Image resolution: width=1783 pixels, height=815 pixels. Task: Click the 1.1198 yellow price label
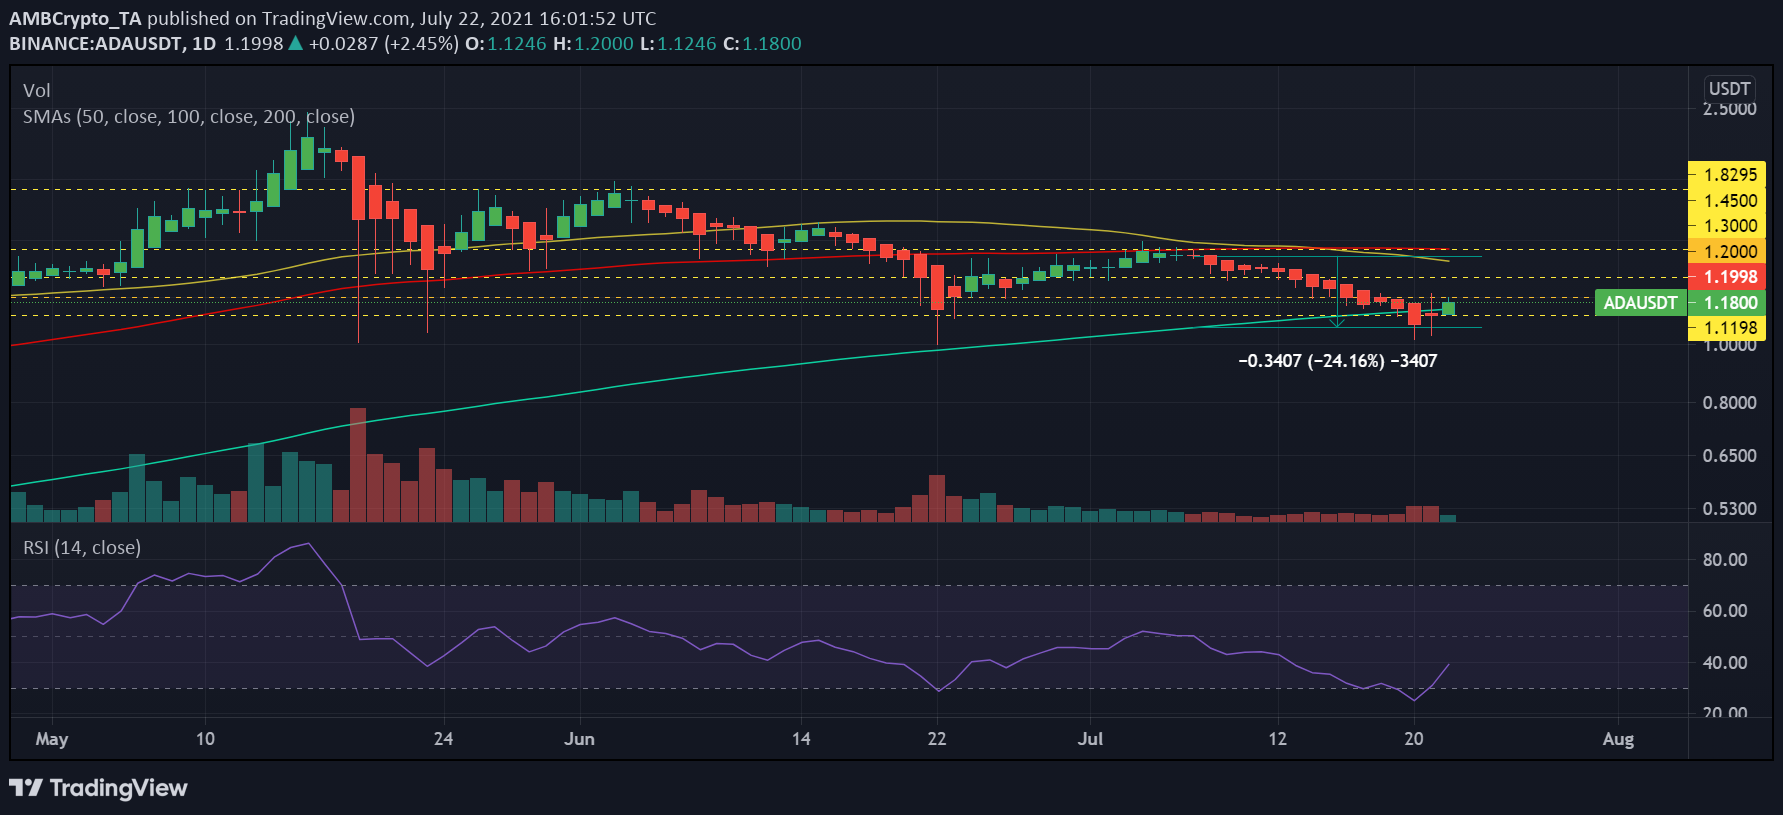point(1727,328)
